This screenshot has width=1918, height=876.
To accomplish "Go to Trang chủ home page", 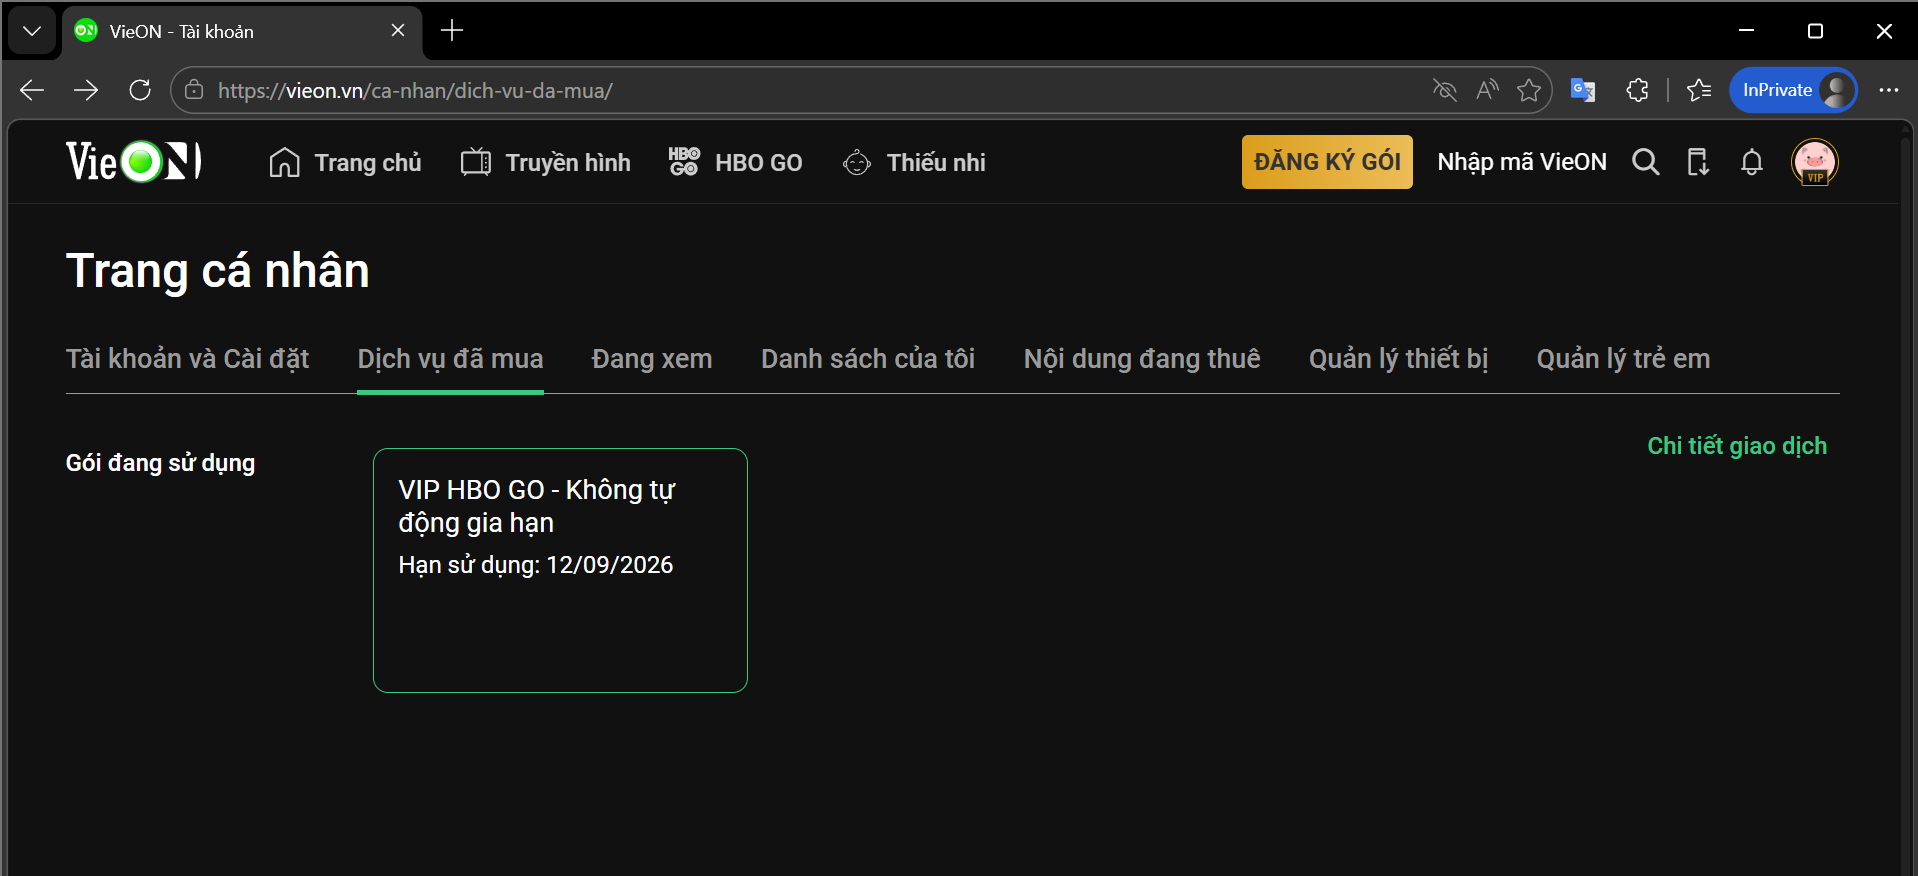I will (x=345, y=162).
